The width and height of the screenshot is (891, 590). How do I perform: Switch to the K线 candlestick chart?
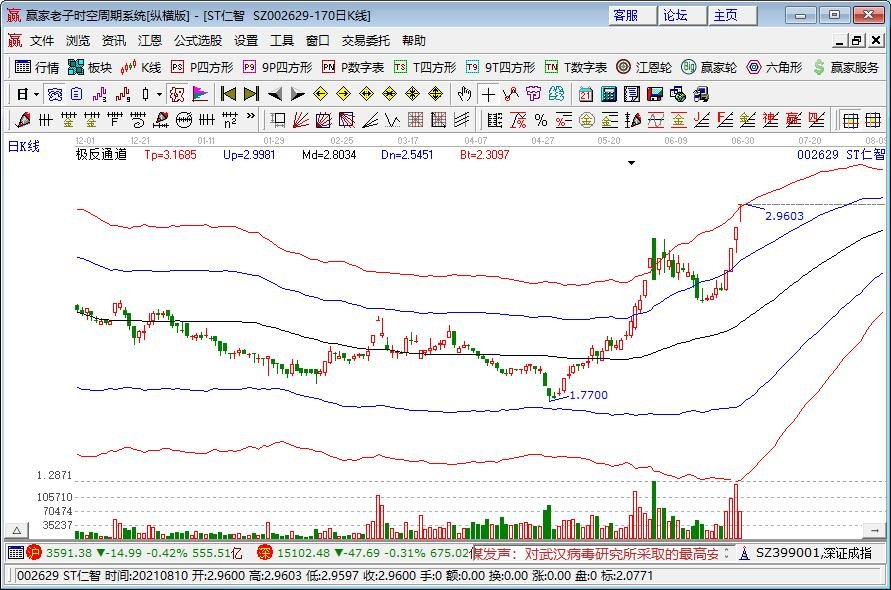pos(141,67)
